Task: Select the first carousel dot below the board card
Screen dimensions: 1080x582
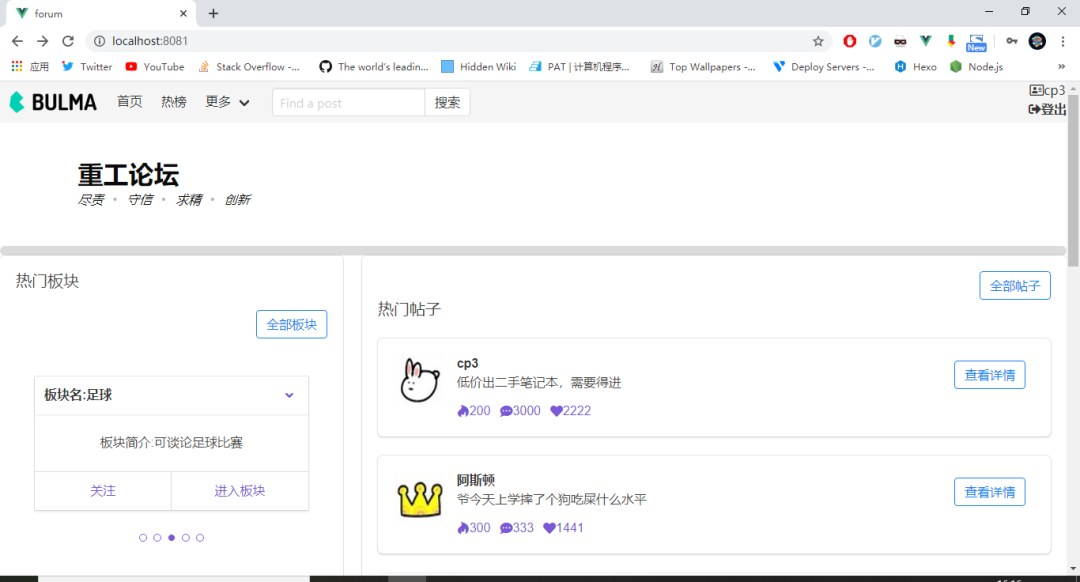Action: [142, 537]
